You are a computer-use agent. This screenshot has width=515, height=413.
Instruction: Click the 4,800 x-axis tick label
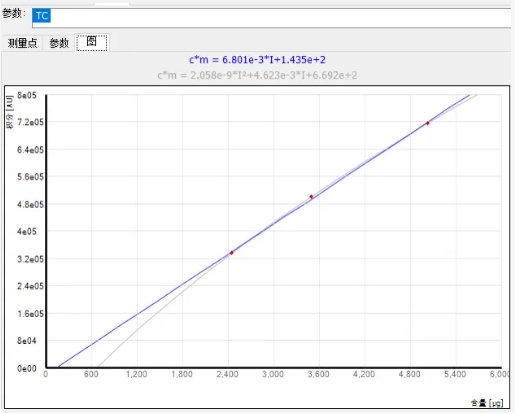coord(409,374)
